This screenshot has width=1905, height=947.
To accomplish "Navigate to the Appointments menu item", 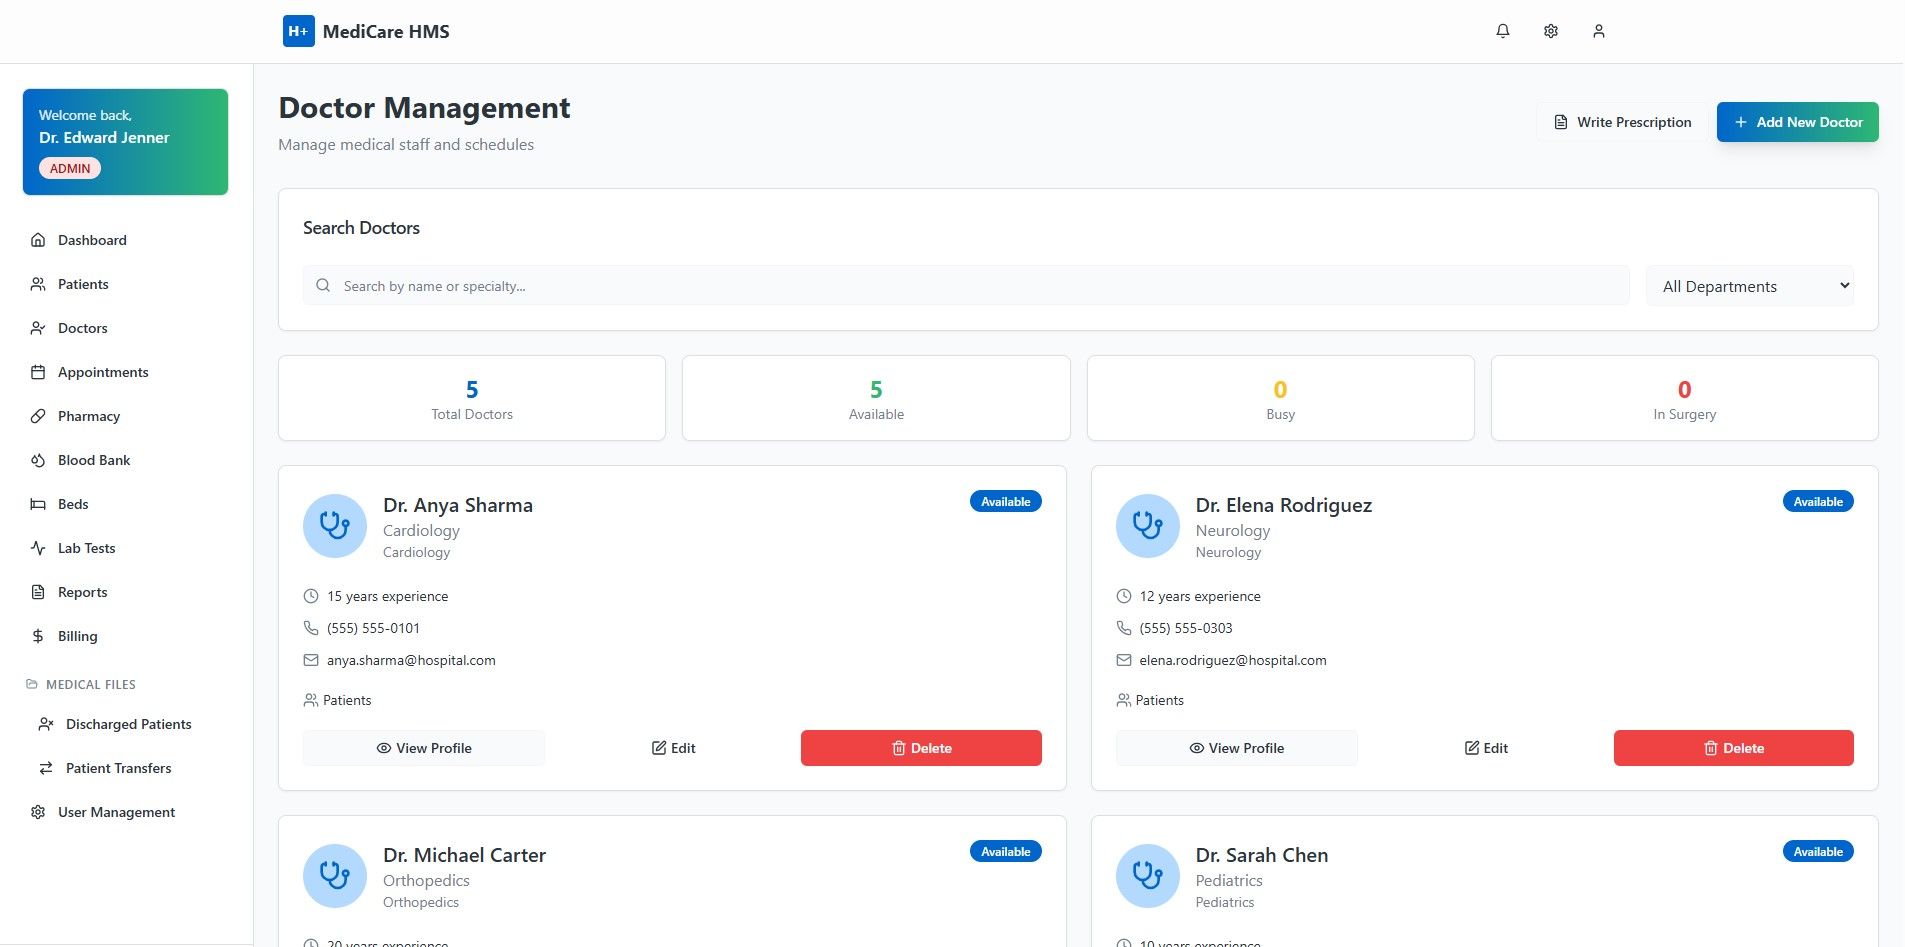I will [103, 372].
